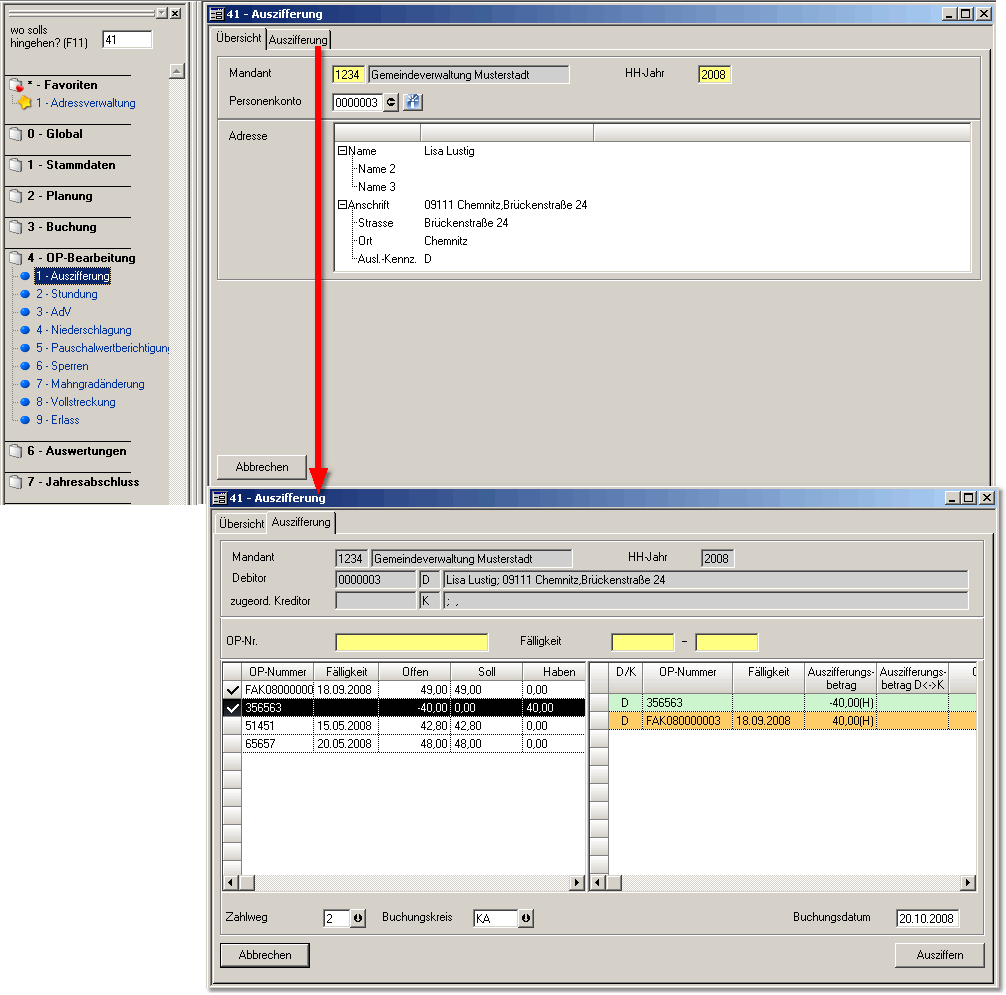Screen dimensions: 1006x995
Task: Click the Ausziffern button
Action: tap(939, 955)
